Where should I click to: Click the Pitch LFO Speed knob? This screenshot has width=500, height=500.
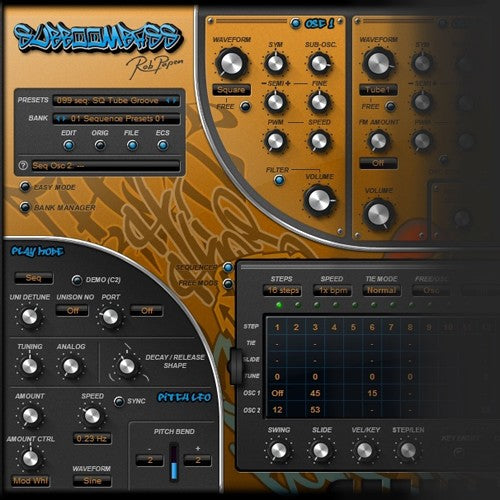pos(92,416)
